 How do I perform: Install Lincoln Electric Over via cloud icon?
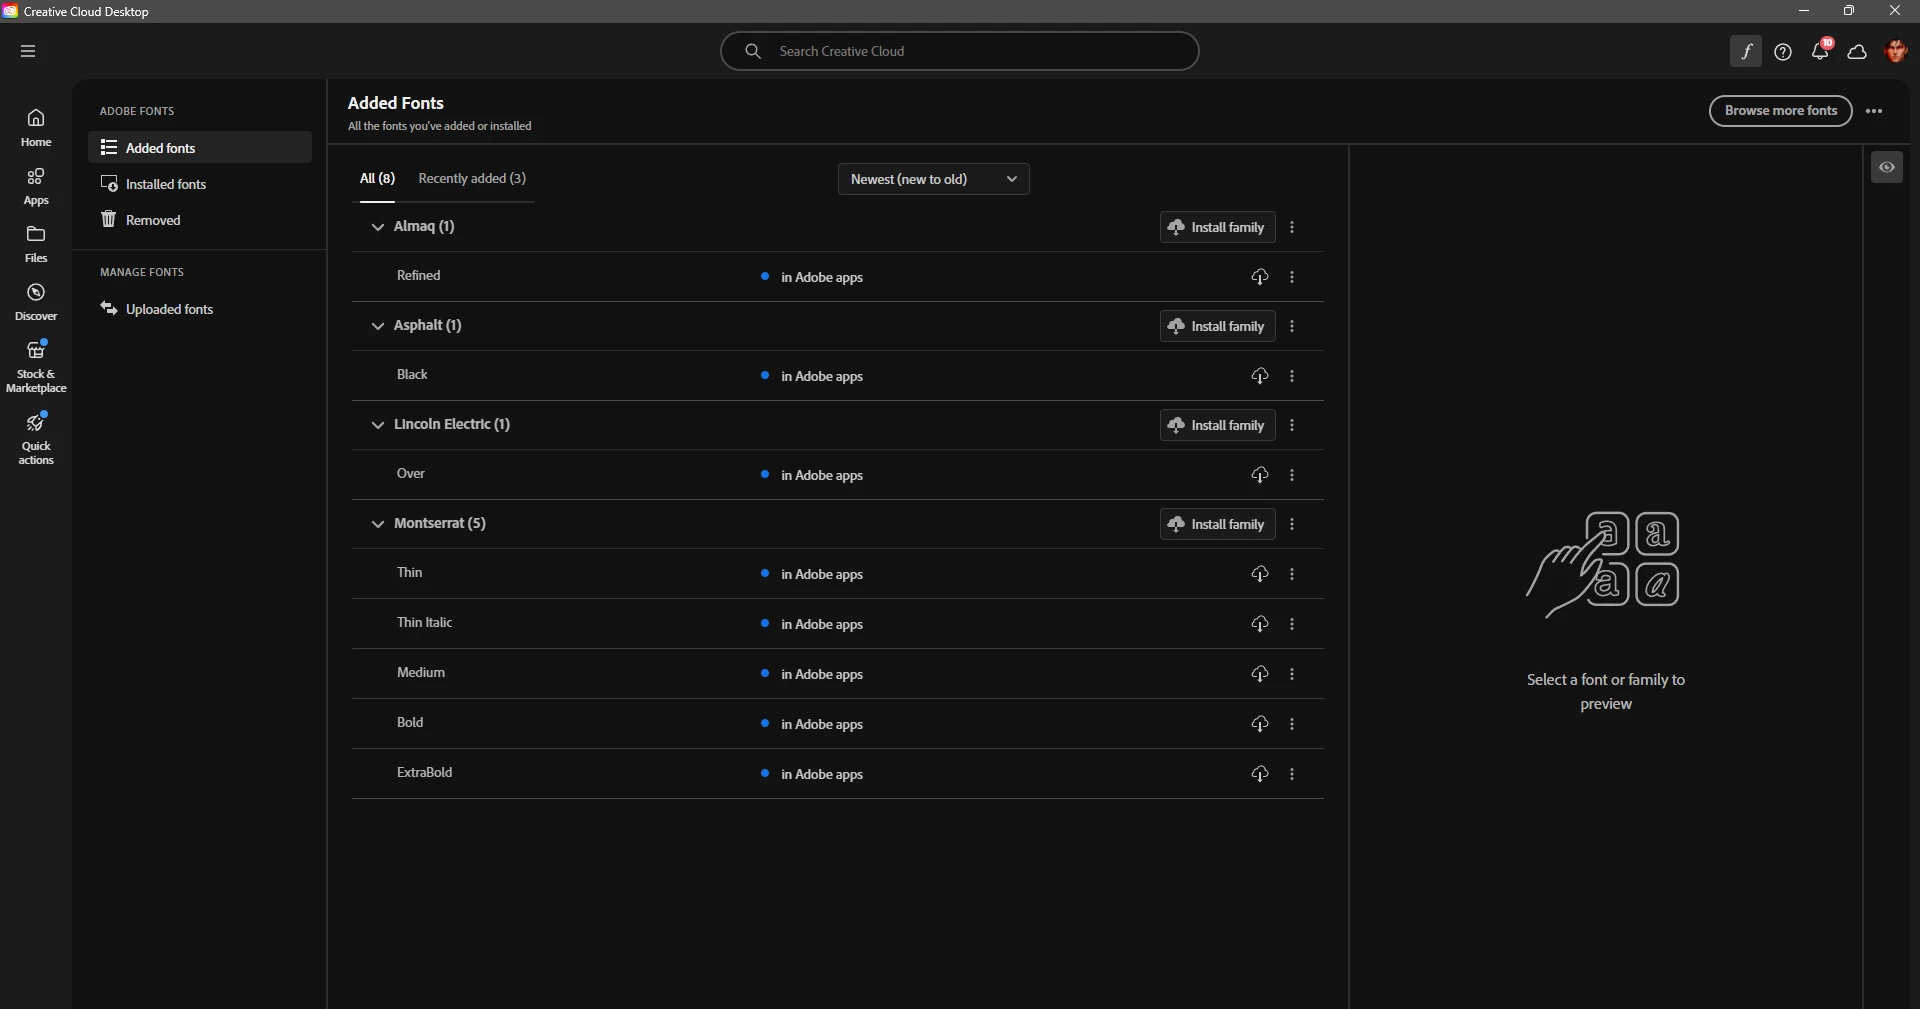tap(1260, 475)
